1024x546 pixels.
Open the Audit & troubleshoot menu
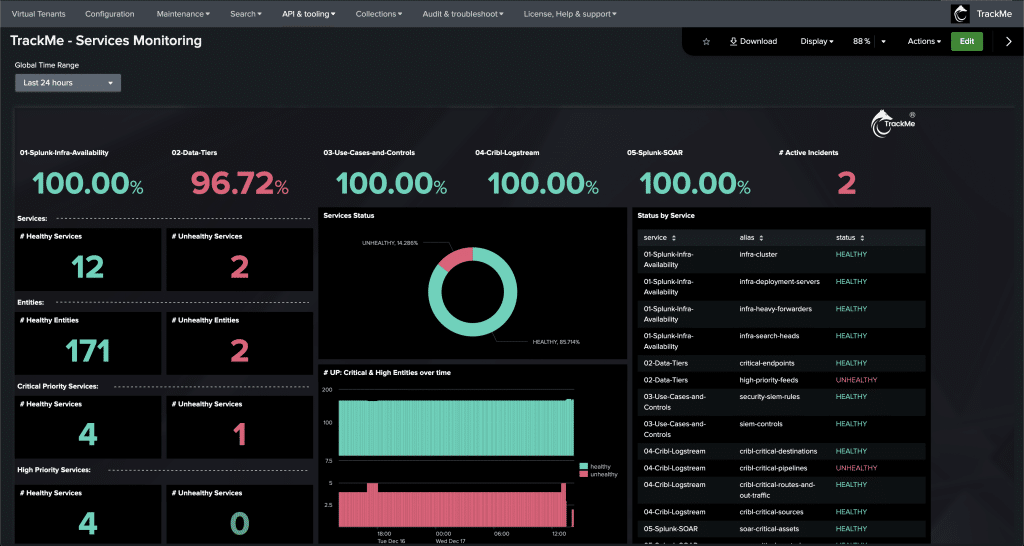(463, 14)
